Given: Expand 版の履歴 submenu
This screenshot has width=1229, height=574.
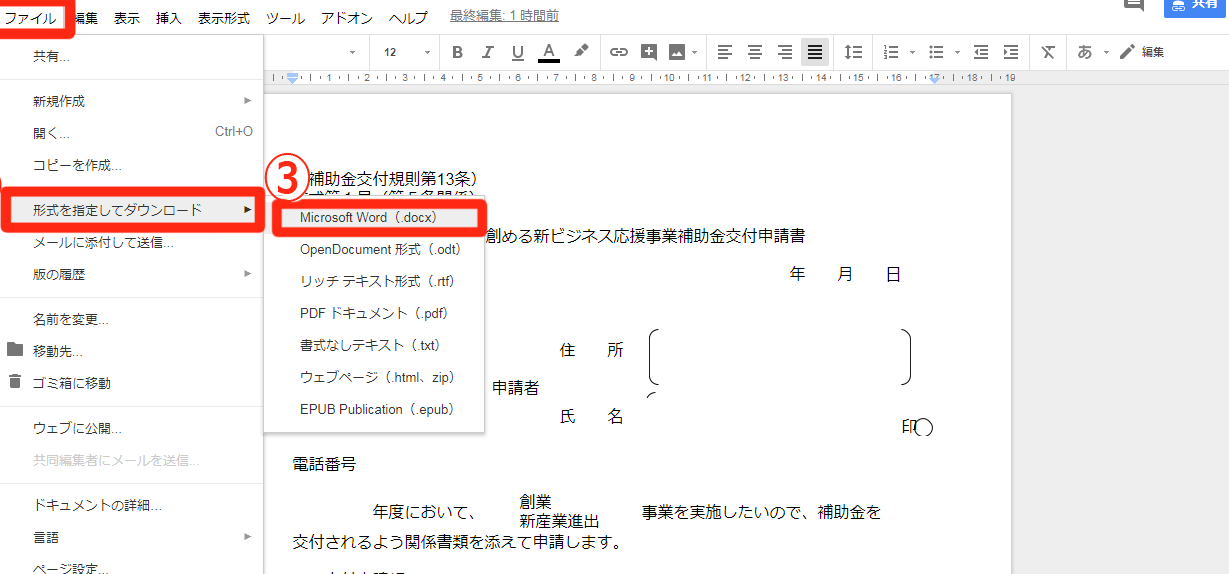Looking at the screenshot, I should point(132,274).
